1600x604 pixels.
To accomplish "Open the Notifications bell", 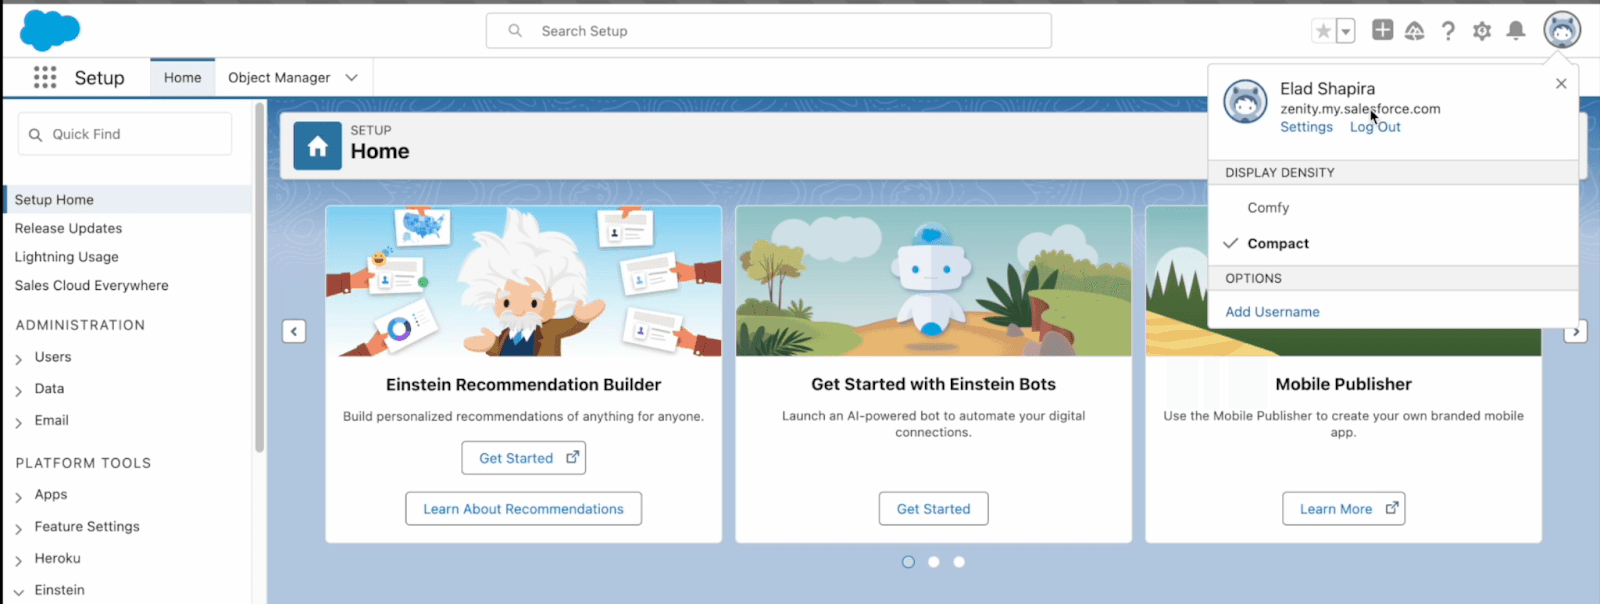I will pyautogui.click(x=1516, y=31).
